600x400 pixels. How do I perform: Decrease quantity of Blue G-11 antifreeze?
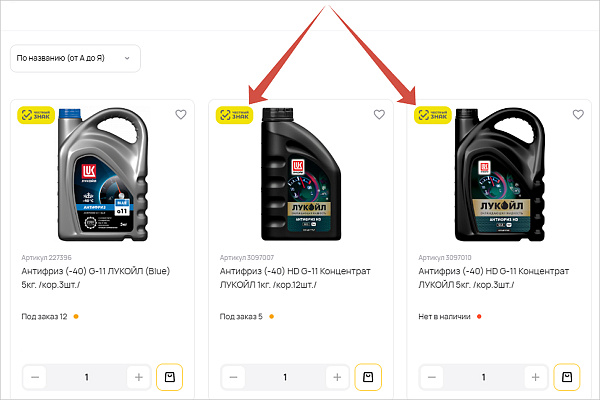click(36, 378)
